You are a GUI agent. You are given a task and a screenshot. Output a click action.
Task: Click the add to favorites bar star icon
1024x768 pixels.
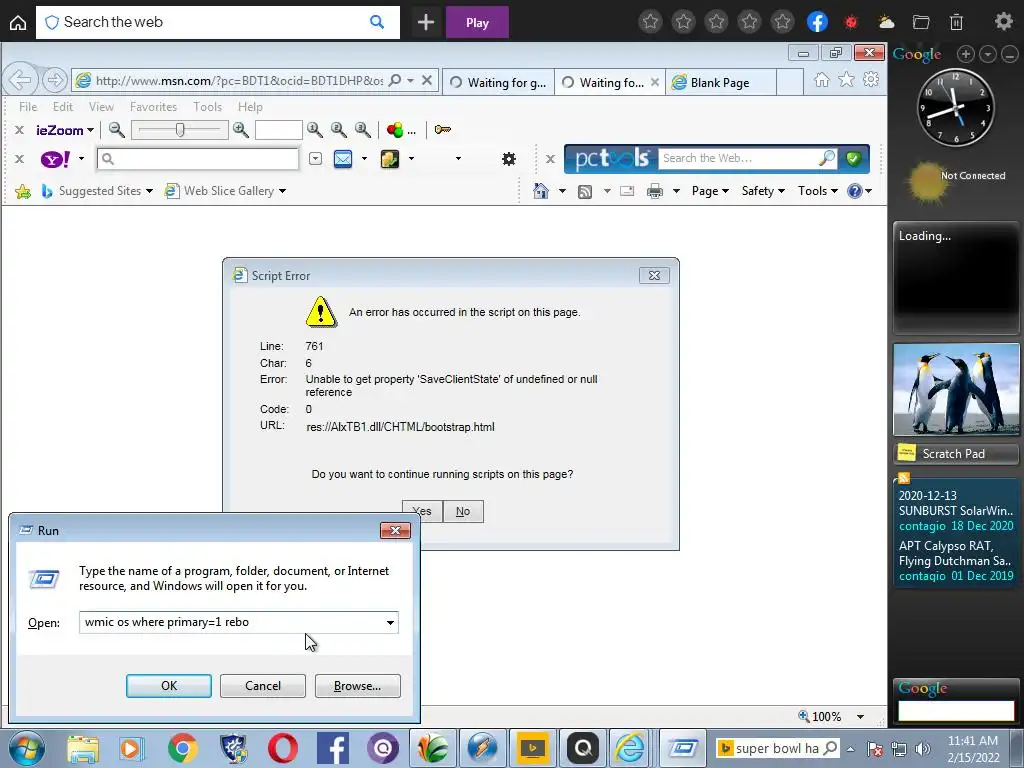23,191
